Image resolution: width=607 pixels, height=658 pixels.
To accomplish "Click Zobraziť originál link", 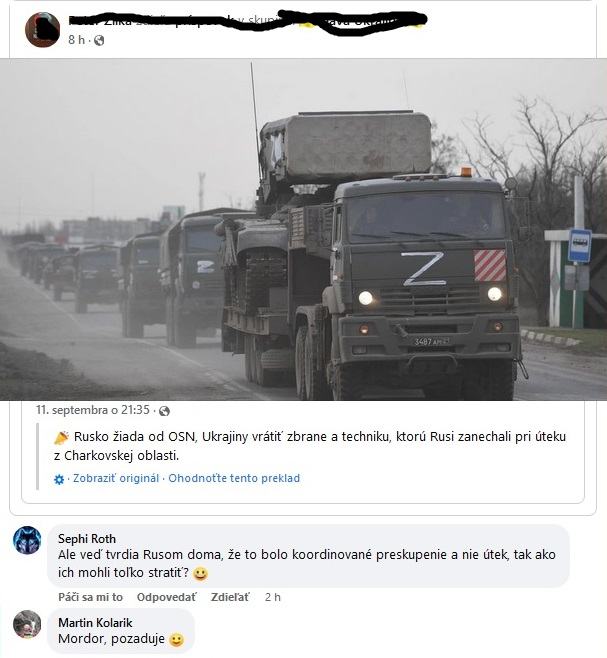I will pyautogui.click(x=116, y=478).
